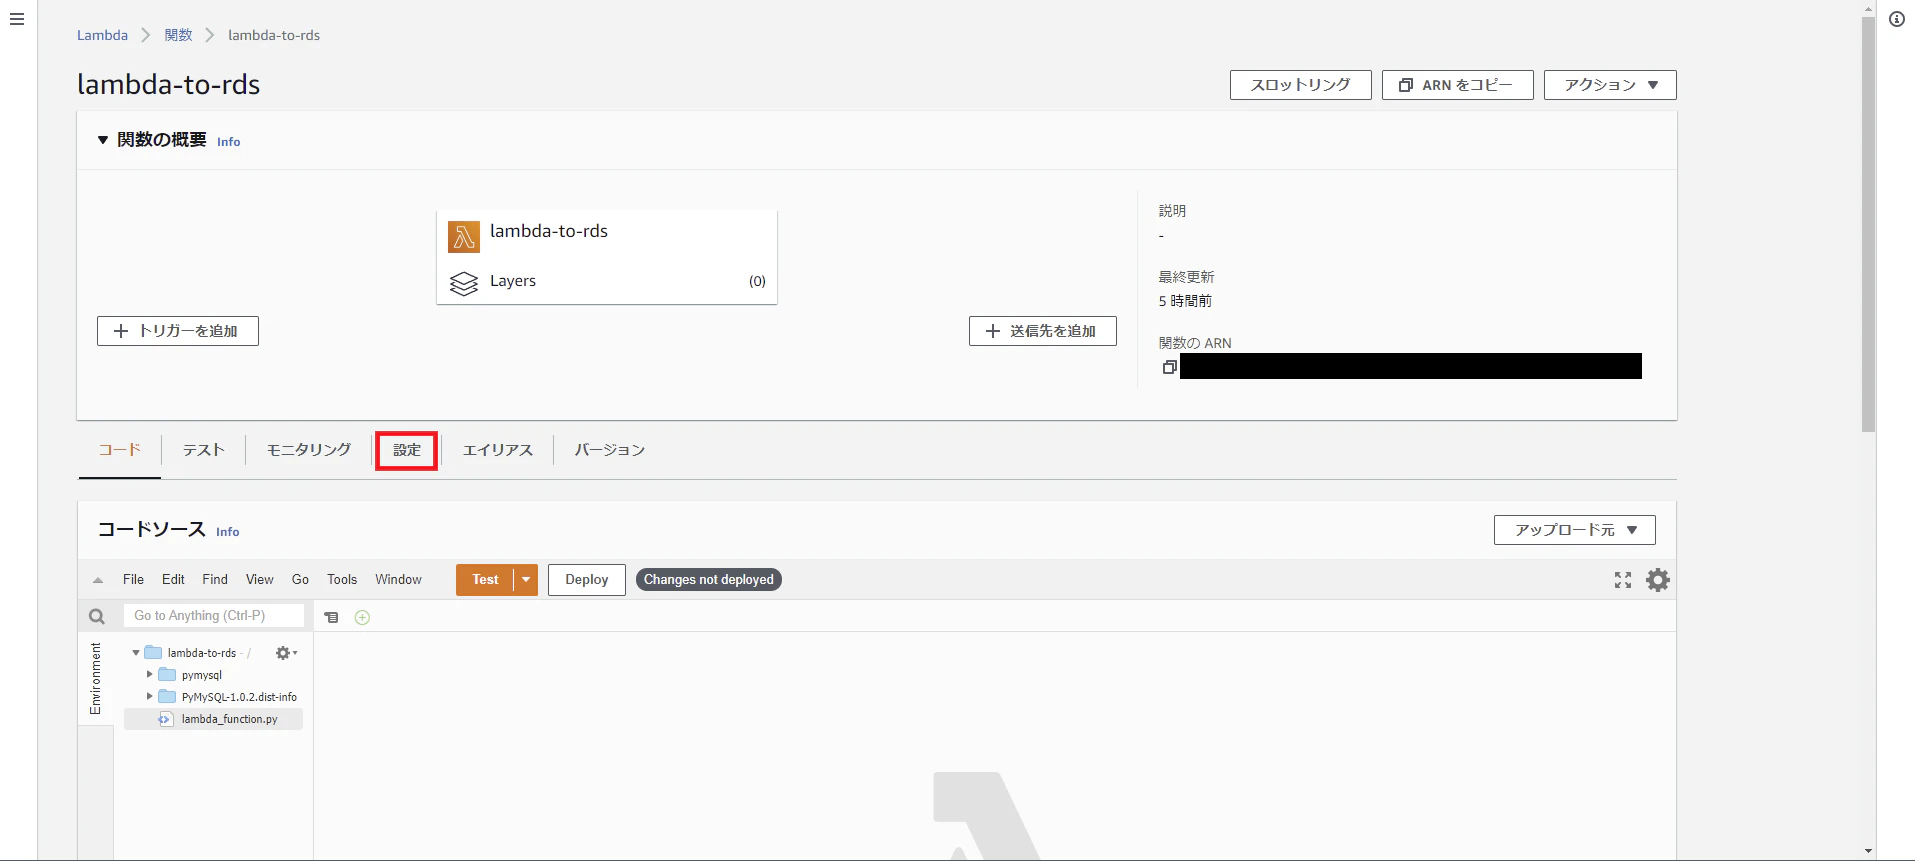
Task: Select the バージョン tab
Action: click(610, 450)
